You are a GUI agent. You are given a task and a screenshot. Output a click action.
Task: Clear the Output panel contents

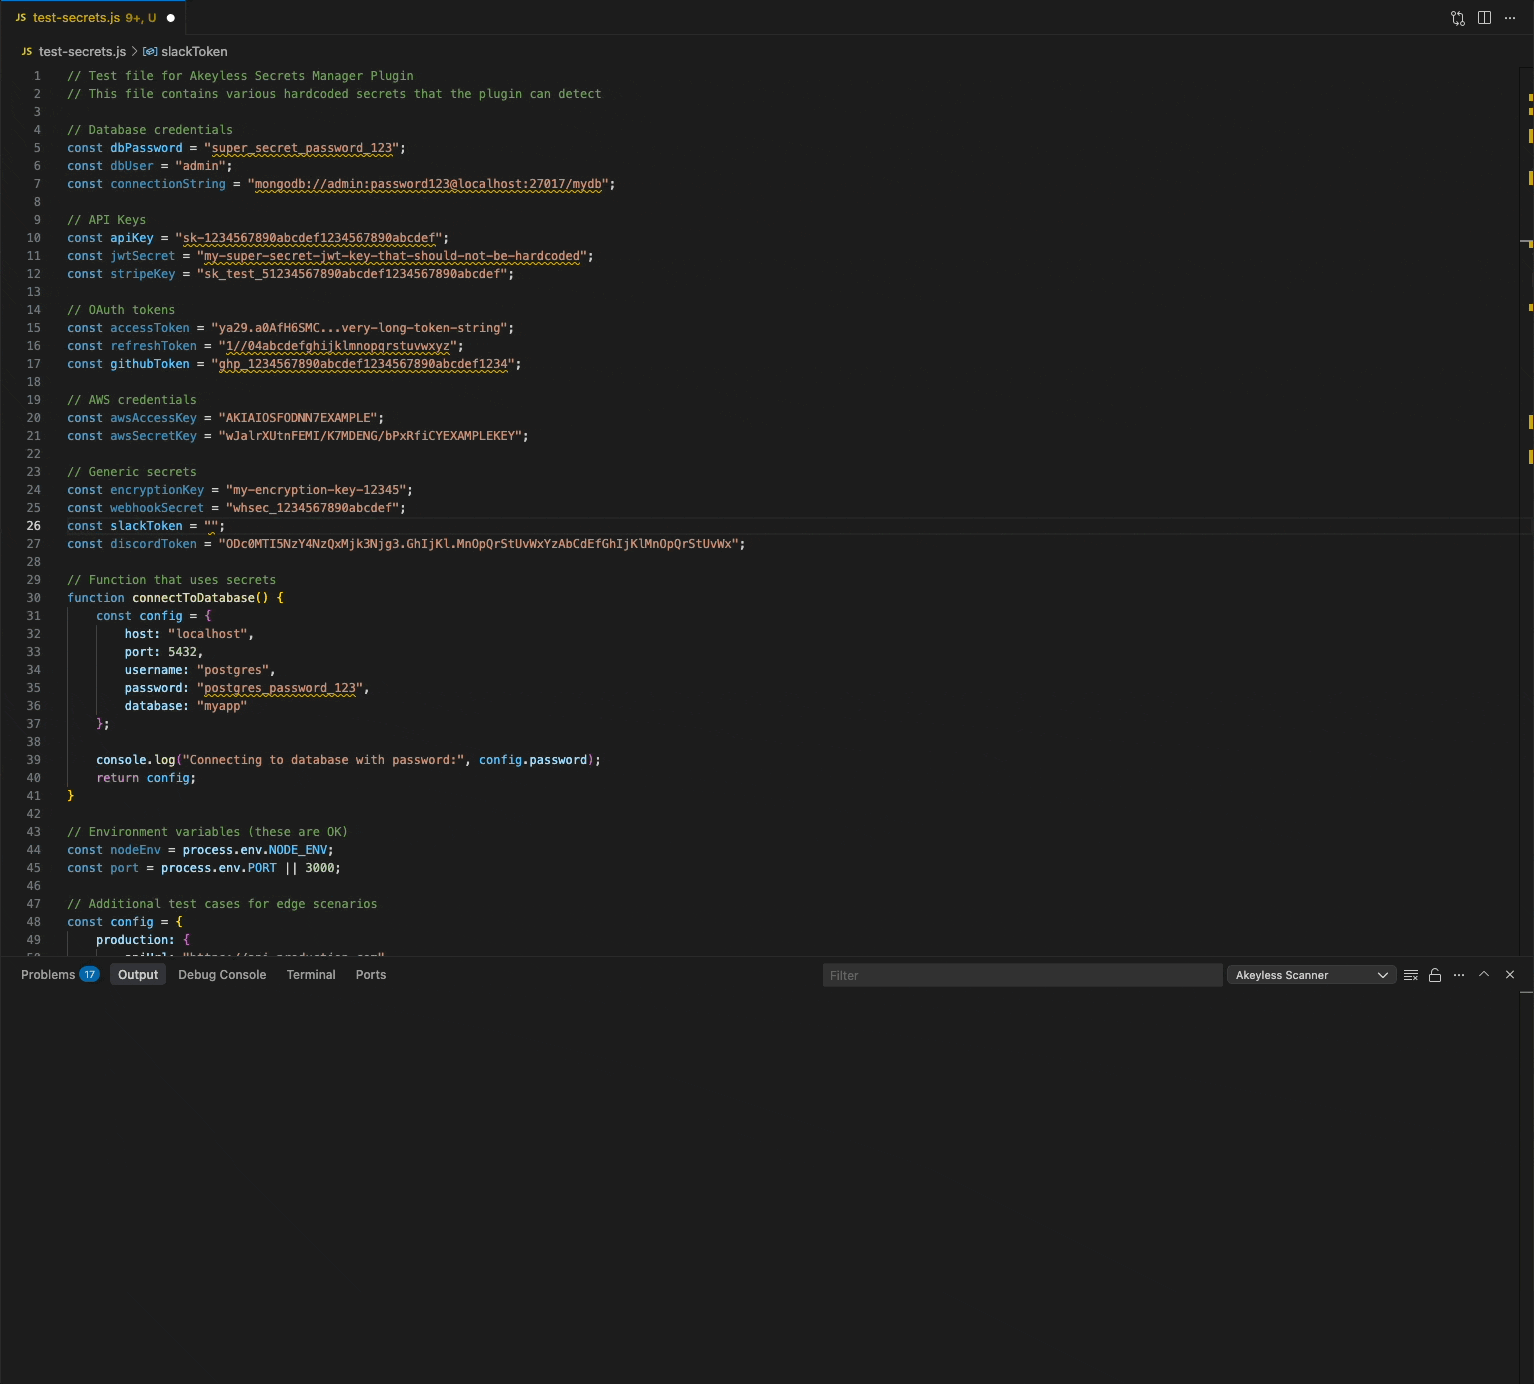click(1410, 975)
